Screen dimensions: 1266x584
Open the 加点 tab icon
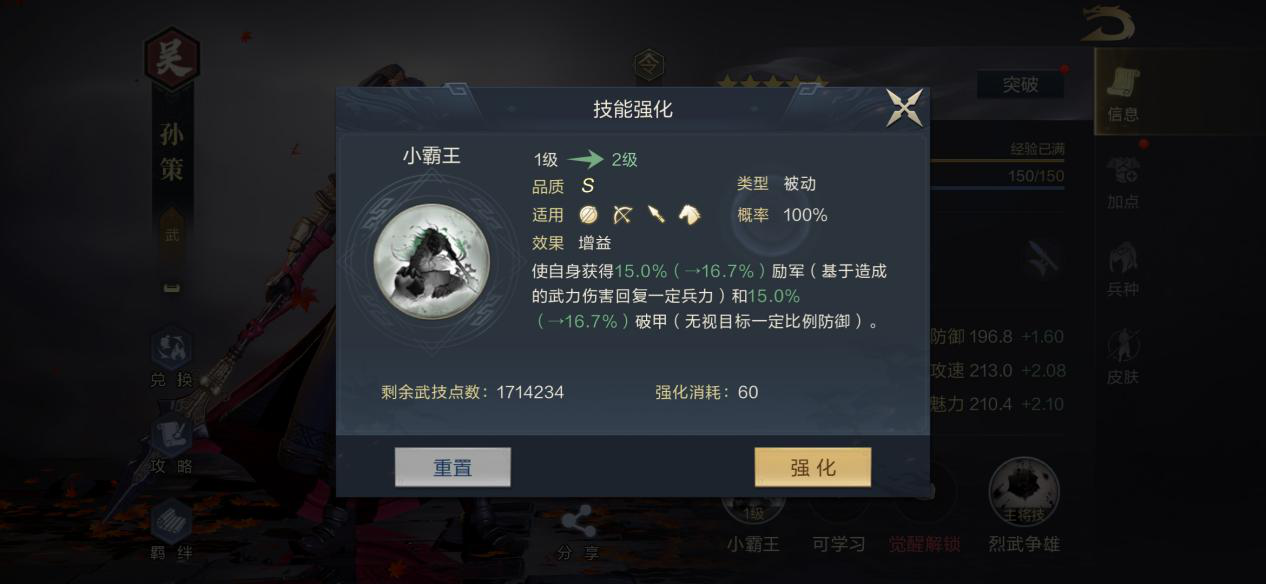point(1123,182)
